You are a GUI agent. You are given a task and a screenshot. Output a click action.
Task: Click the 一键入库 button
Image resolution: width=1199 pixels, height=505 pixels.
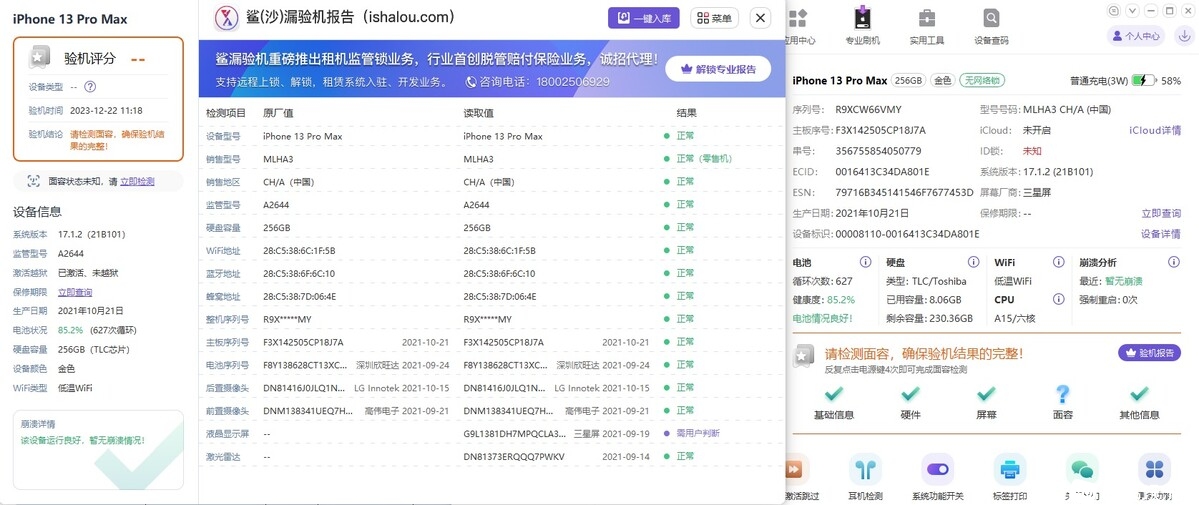click(x=644, y=18)
